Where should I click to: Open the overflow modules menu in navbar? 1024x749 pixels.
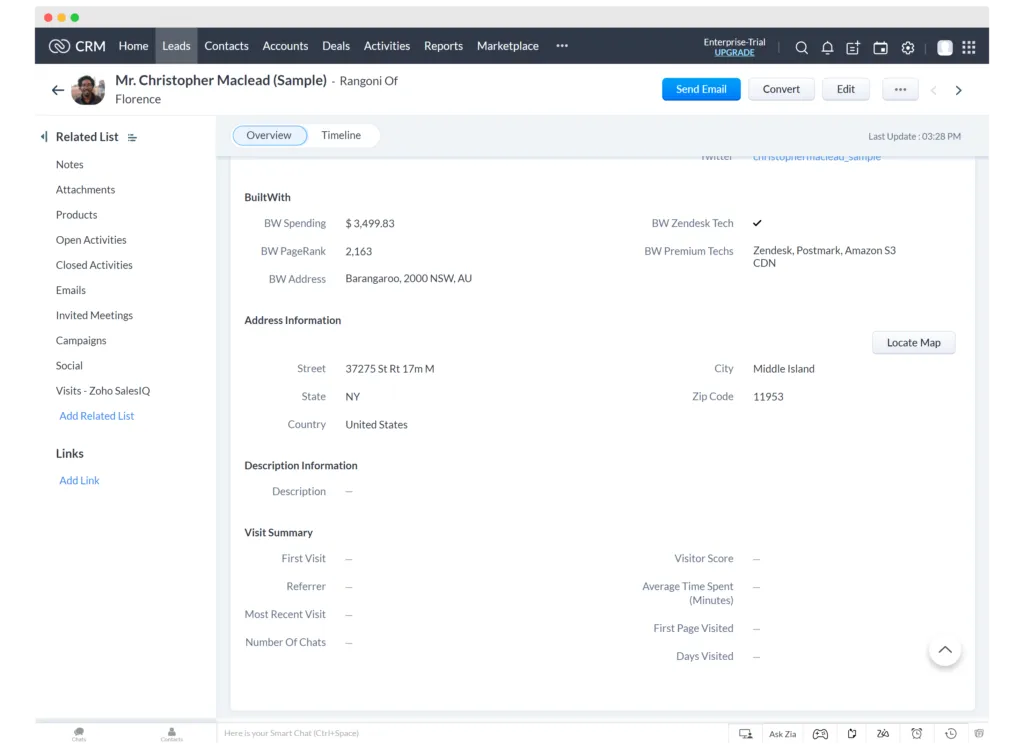pos(562,46)
